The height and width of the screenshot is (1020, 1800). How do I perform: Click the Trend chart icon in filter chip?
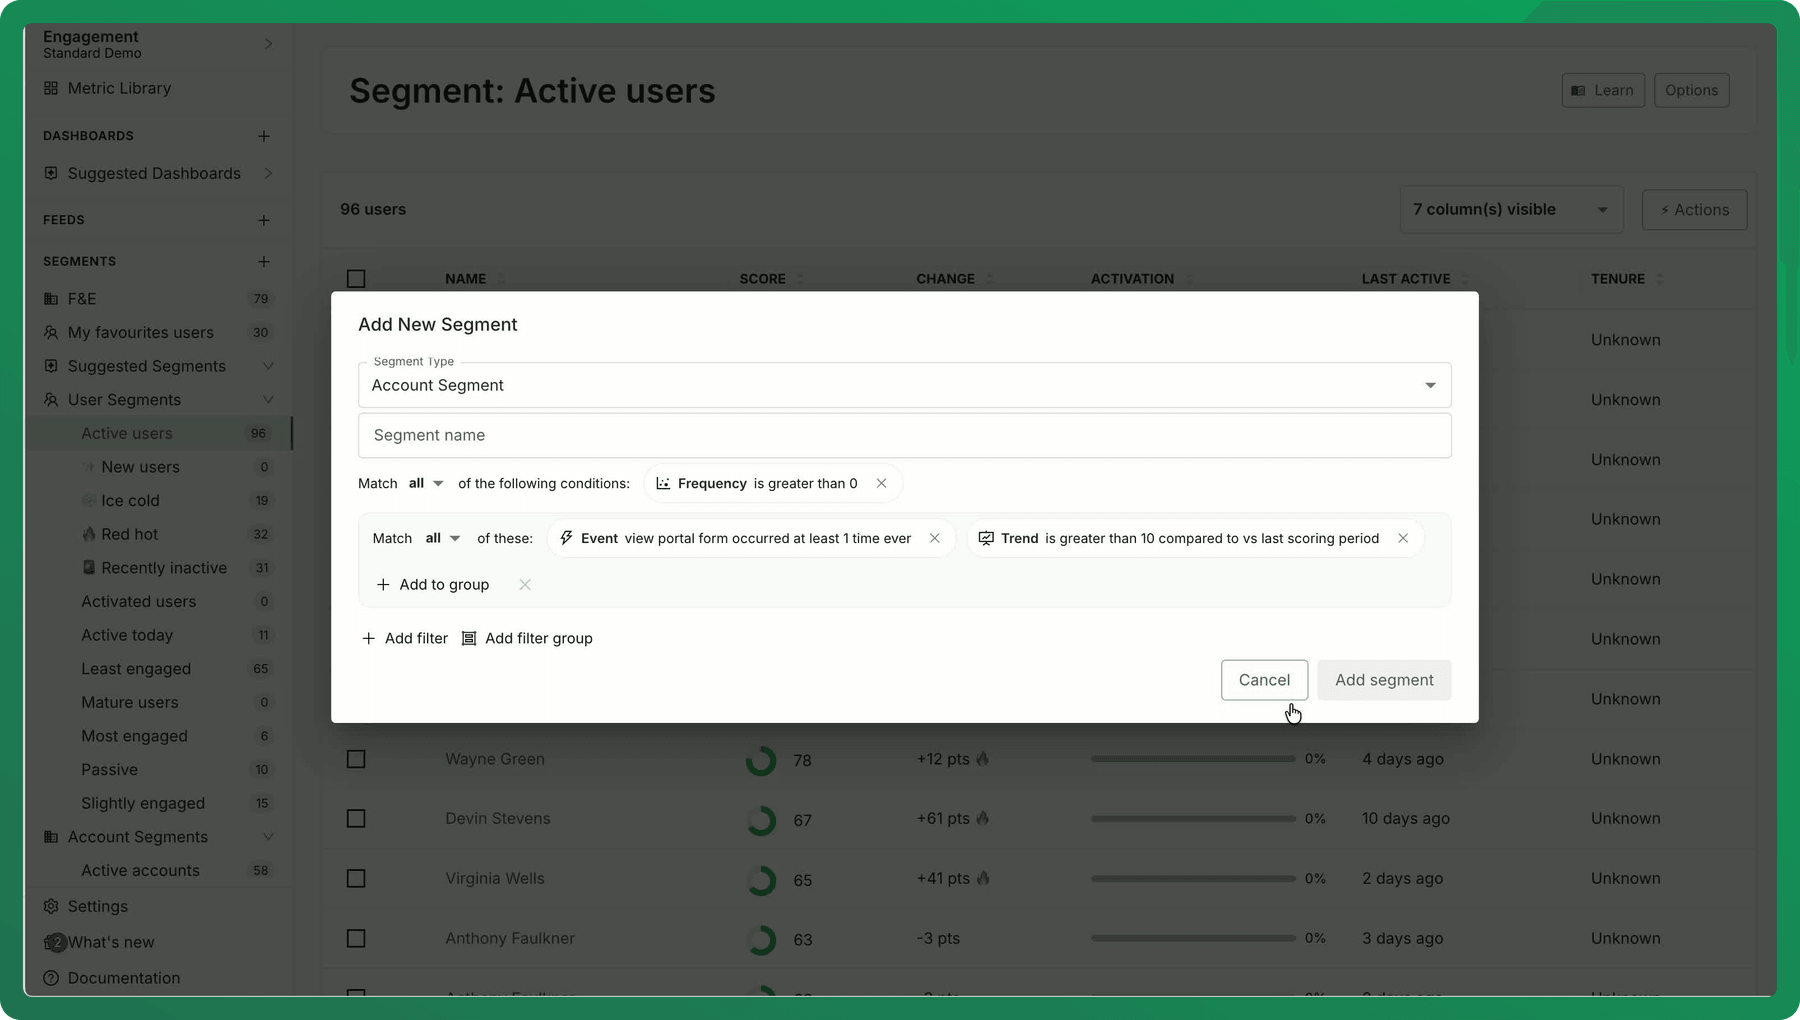986,538
